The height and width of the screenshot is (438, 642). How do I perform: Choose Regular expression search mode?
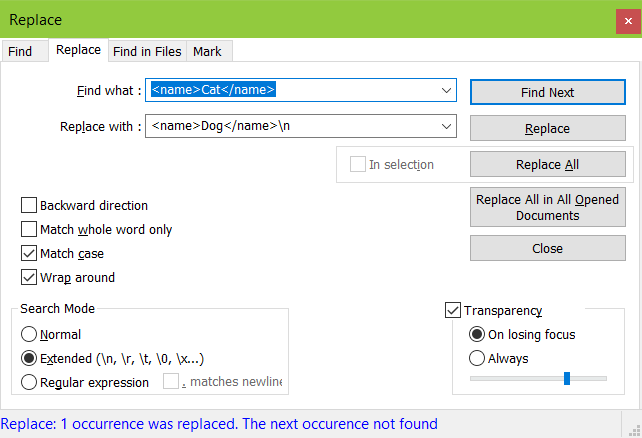29,382
